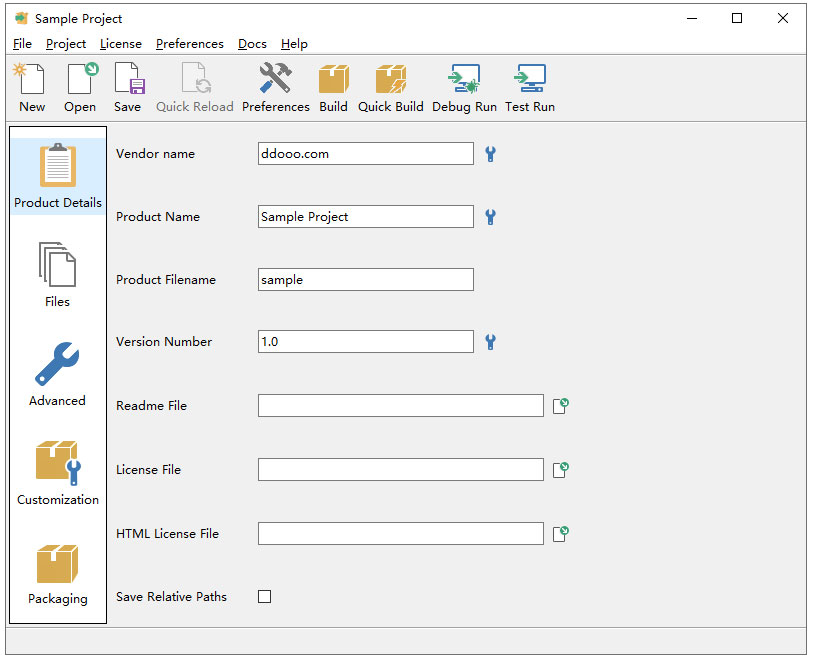Open the Customization section in the sidebar

point(58,473)
